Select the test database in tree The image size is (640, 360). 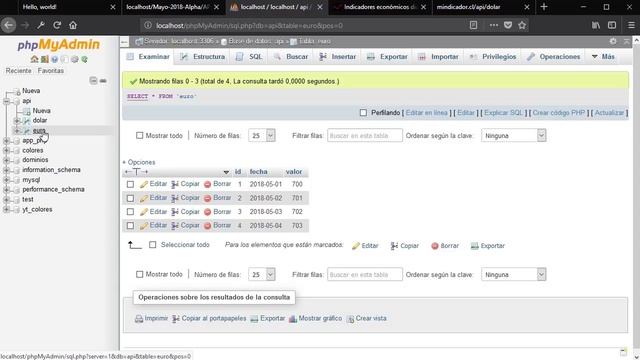[28, 200]
